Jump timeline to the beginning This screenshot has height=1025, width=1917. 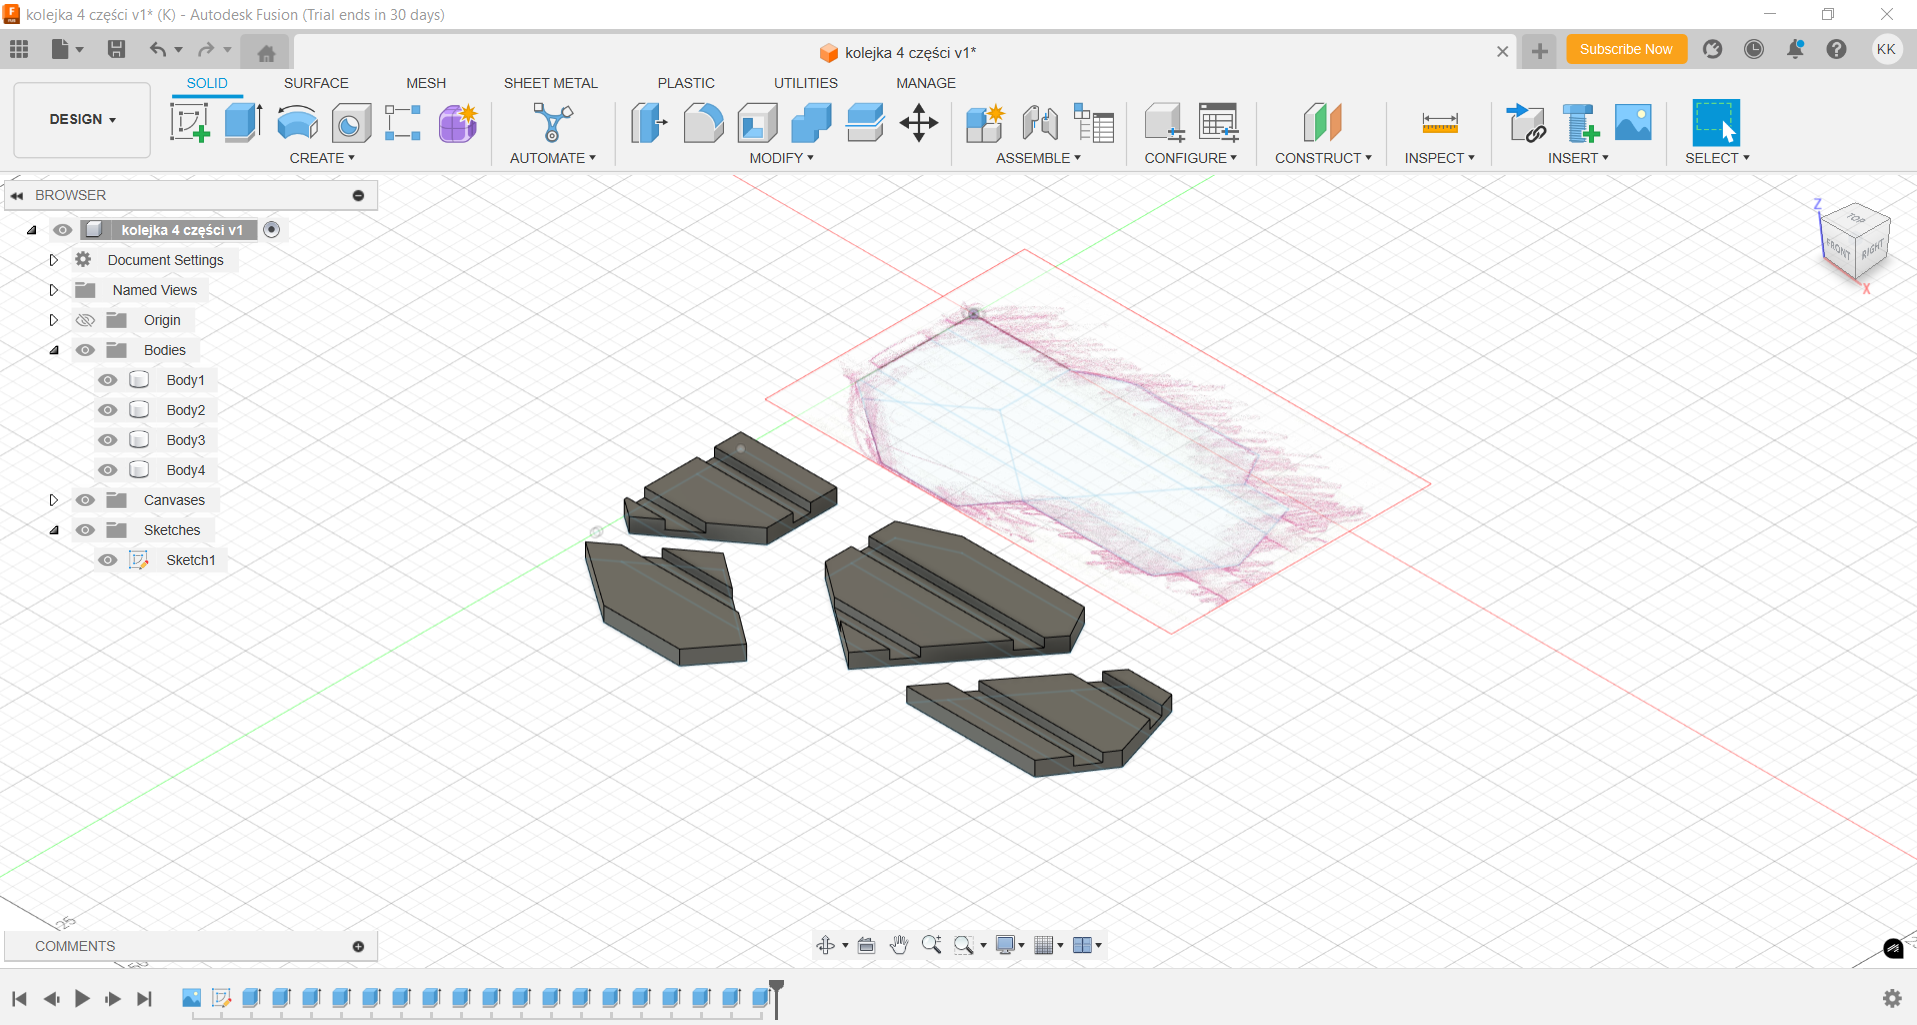(19, 998)
